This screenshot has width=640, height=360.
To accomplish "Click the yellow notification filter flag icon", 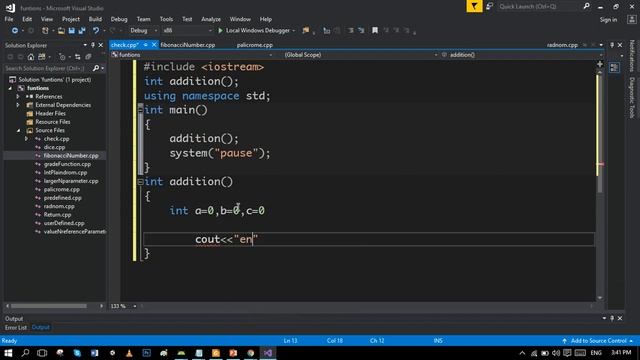I will click(474, 7).
